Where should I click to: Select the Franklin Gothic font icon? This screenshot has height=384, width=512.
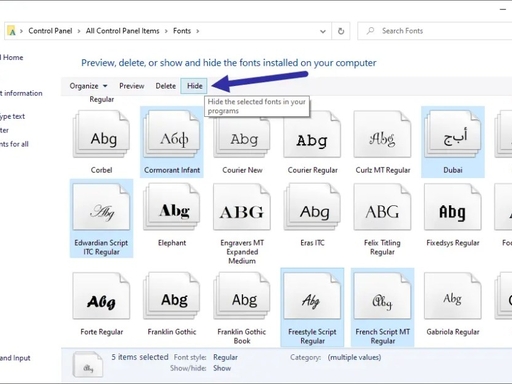click(x=172, y=296)
